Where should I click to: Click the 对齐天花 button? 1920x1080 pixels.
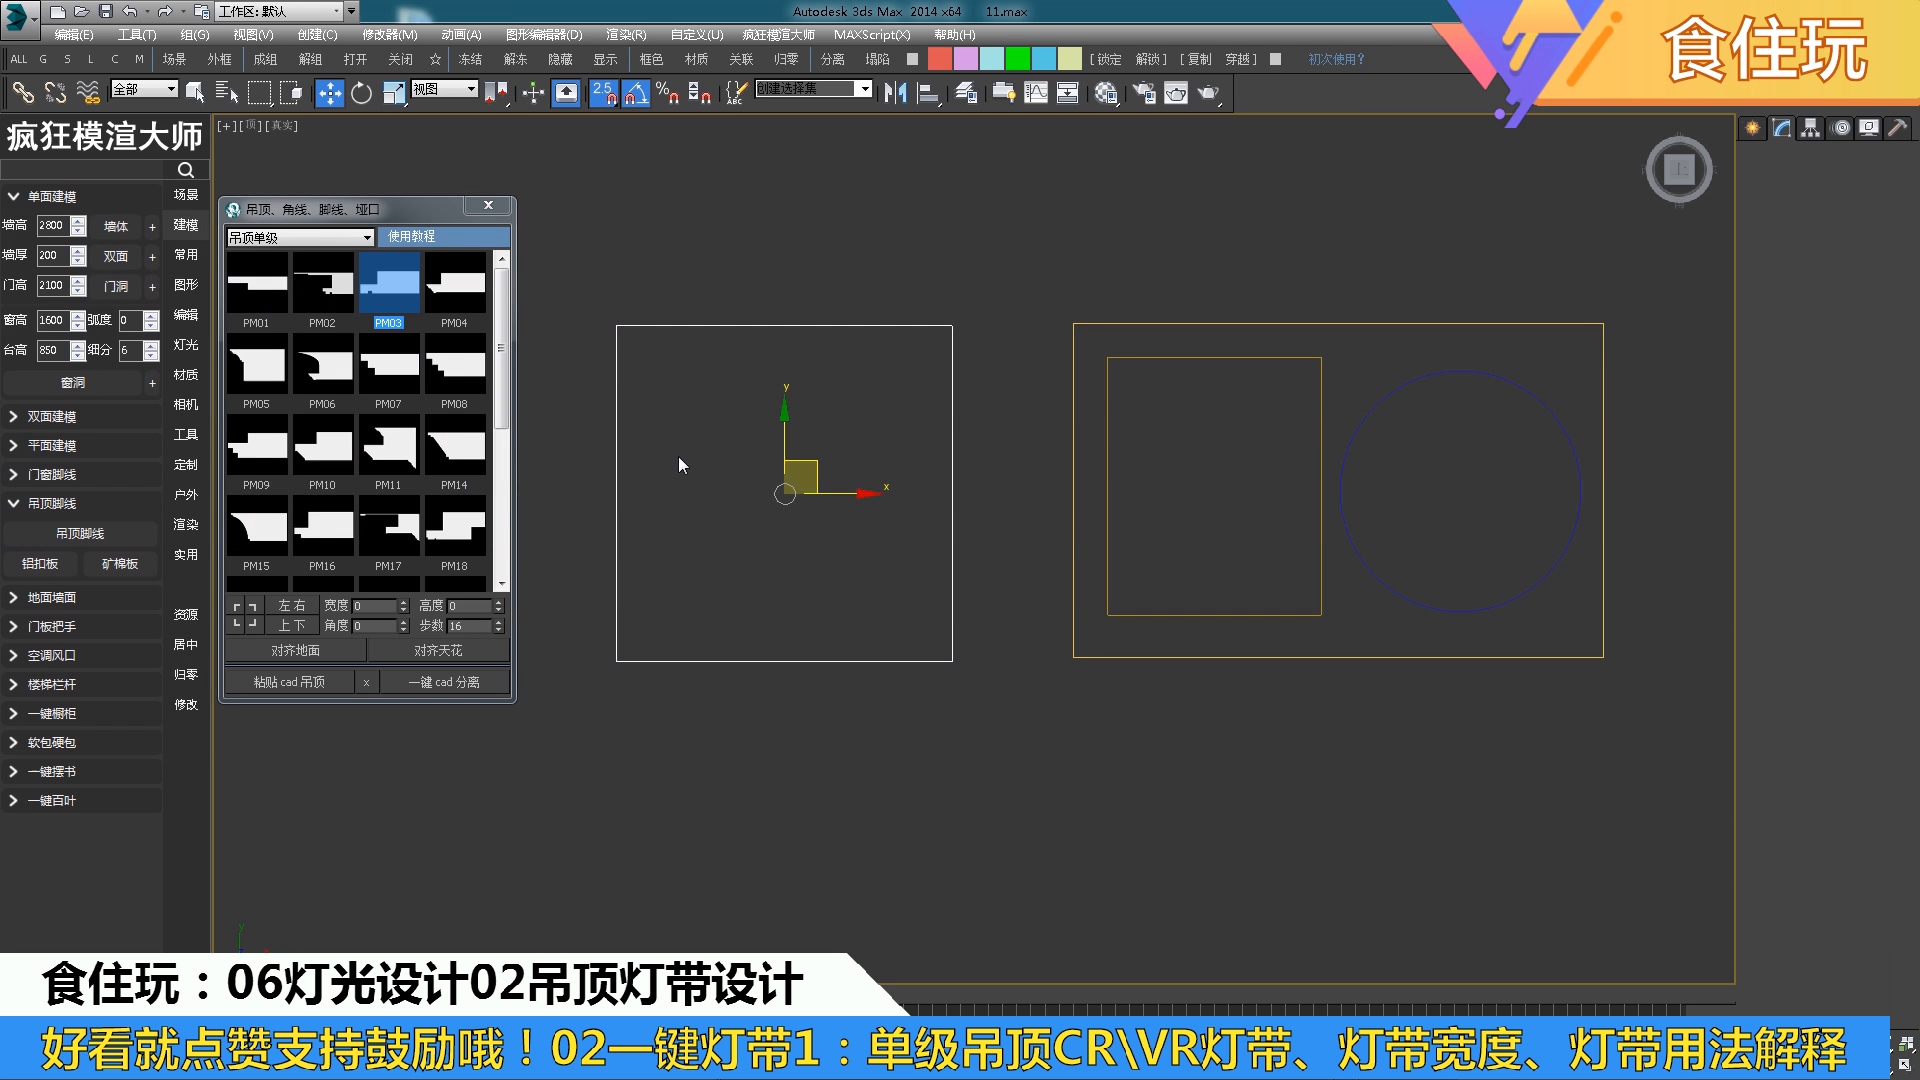[x=438, y=650]
